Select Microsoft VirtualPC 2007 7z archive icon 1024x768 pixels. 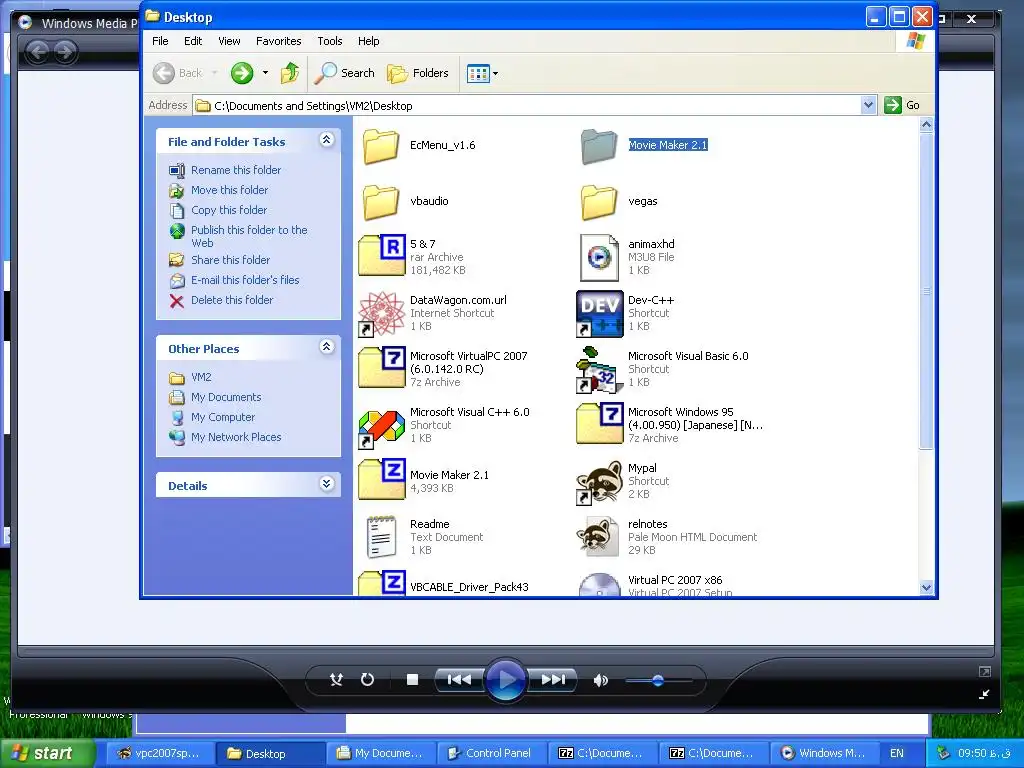click(381, 368)
